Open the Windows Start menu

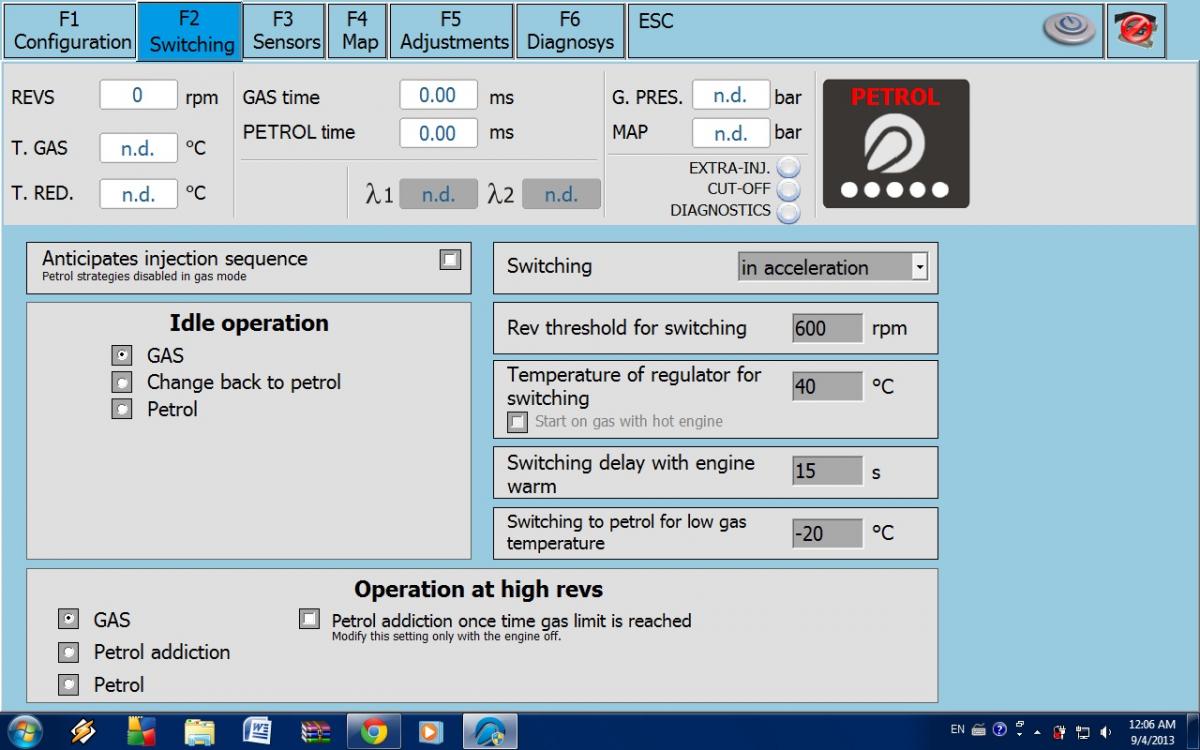click(24, 732)
